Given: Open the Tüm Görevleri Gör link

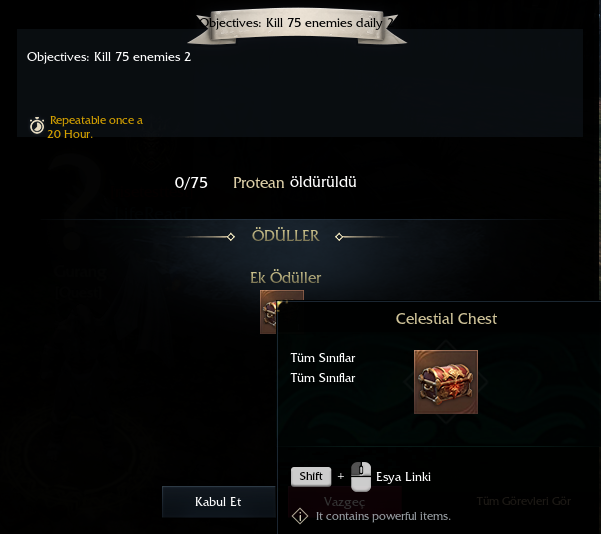Looking at the screenshot, I should pos(524,501).
